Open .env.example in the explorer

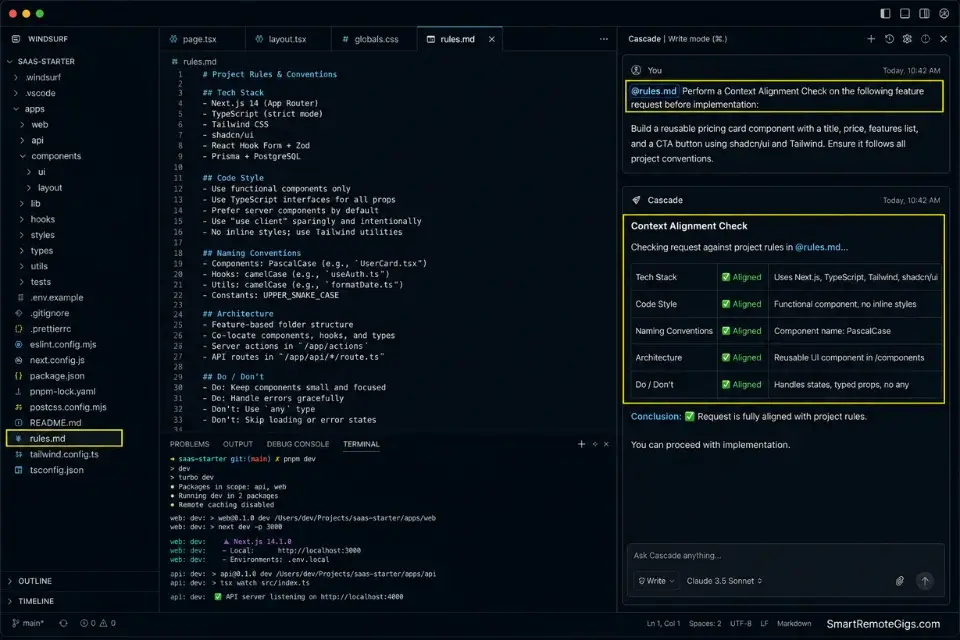[56, 298]
